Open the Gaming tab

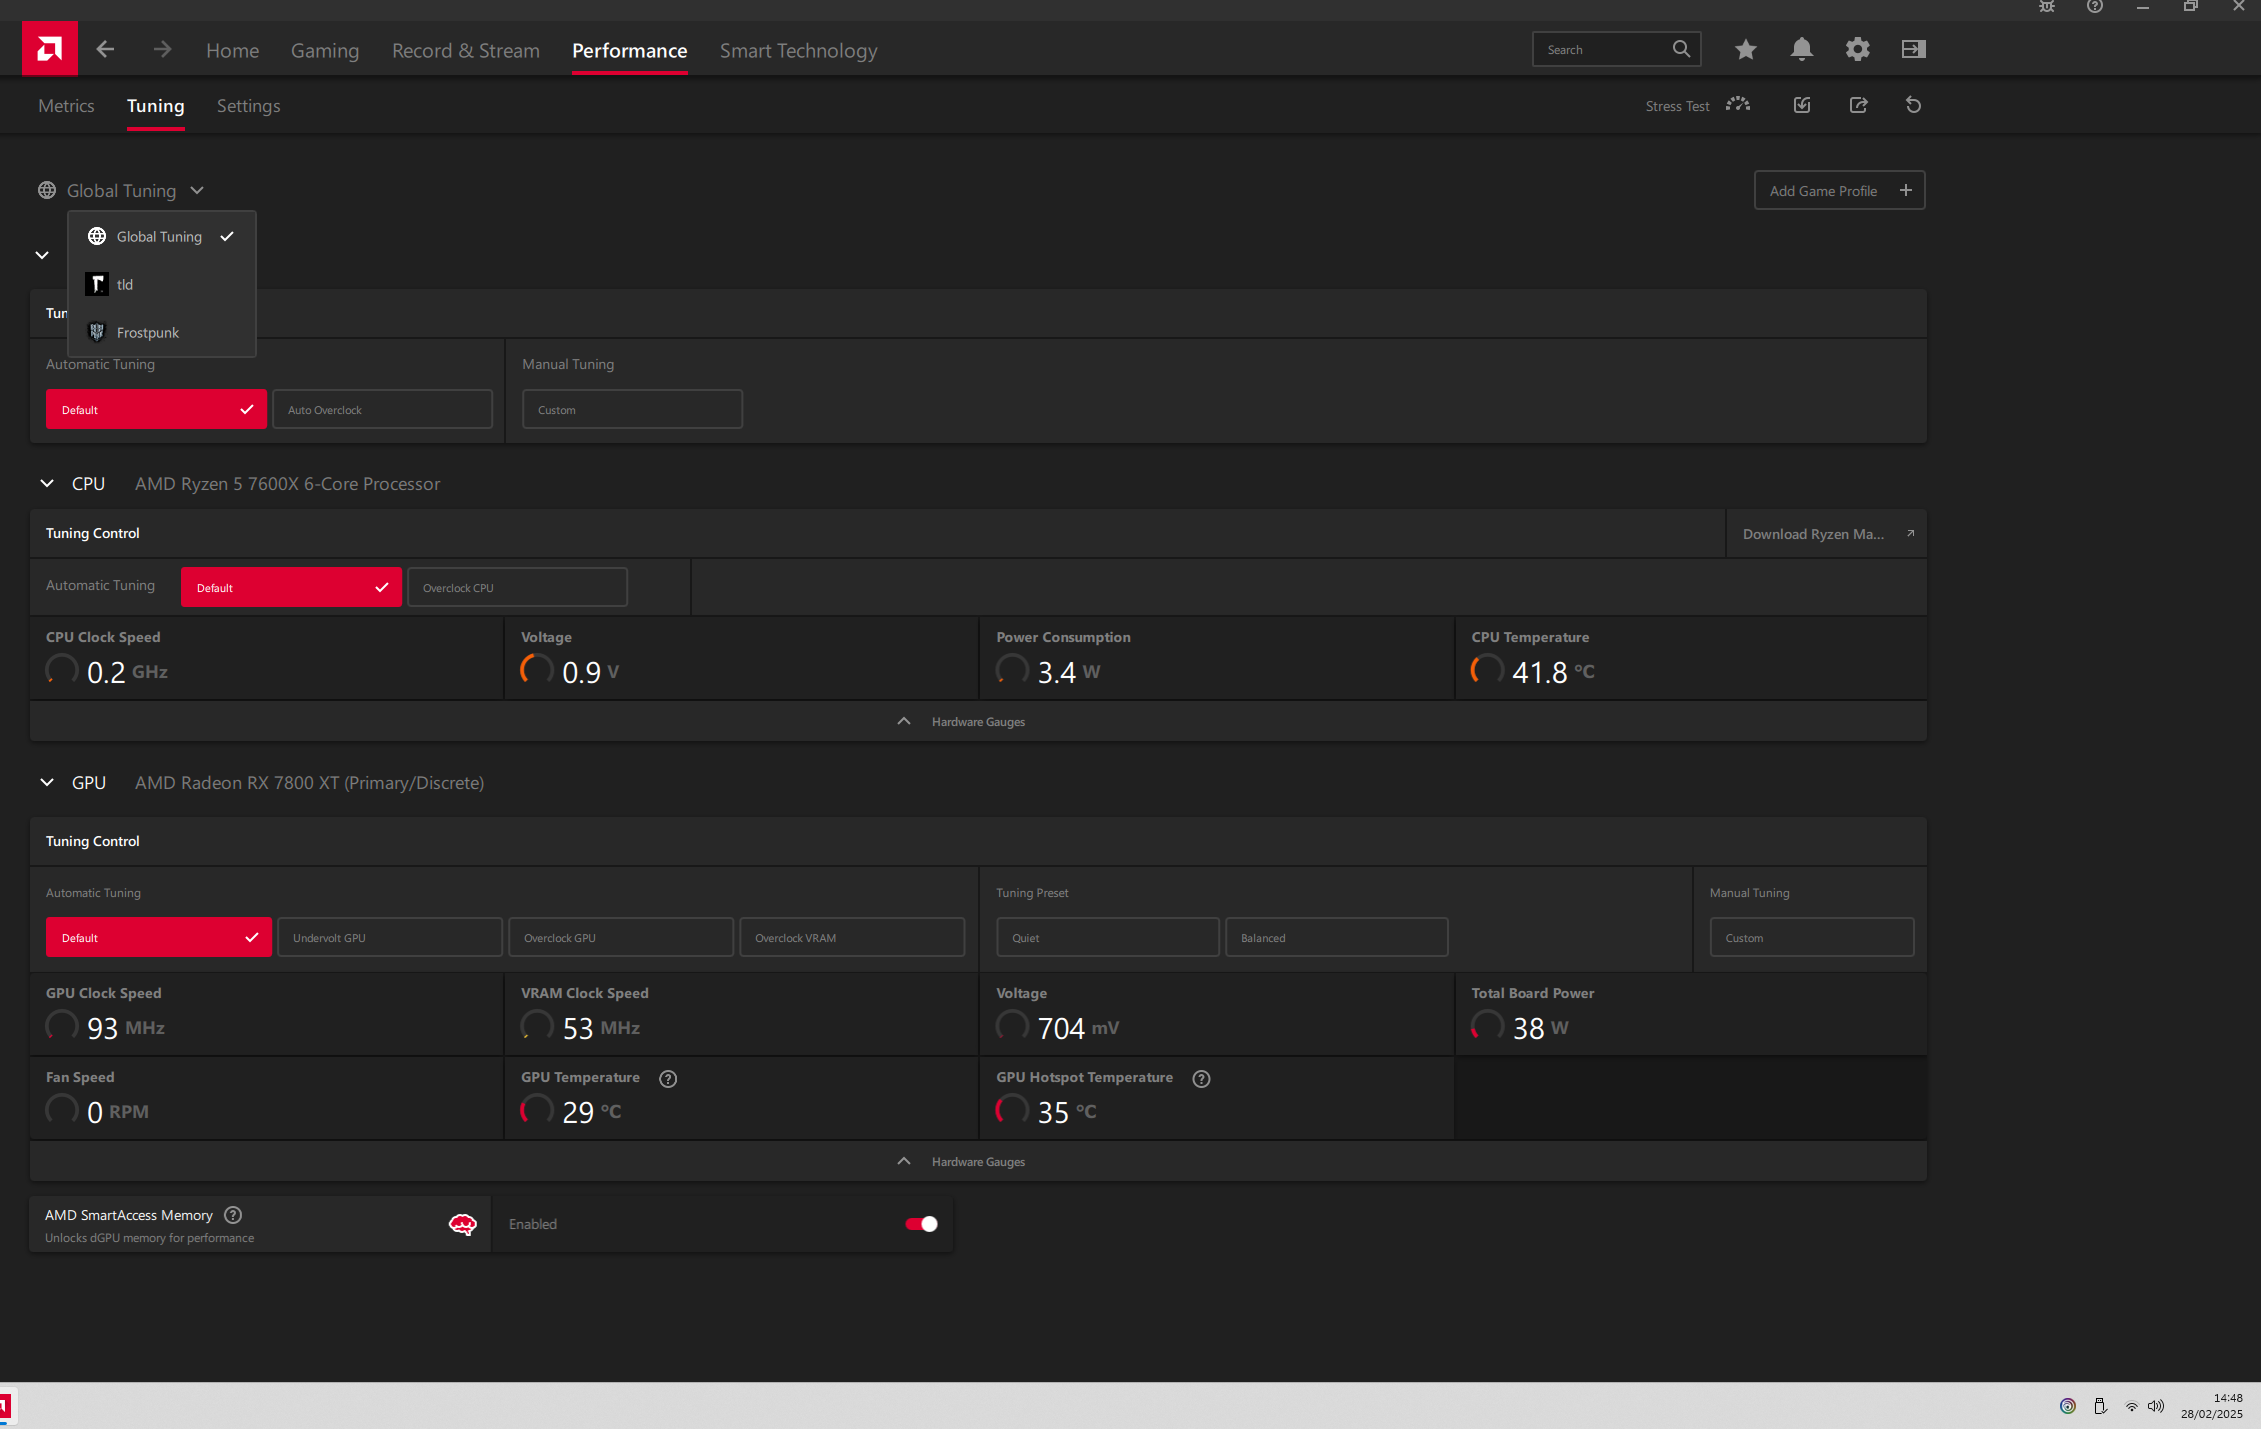coord(325,50)
